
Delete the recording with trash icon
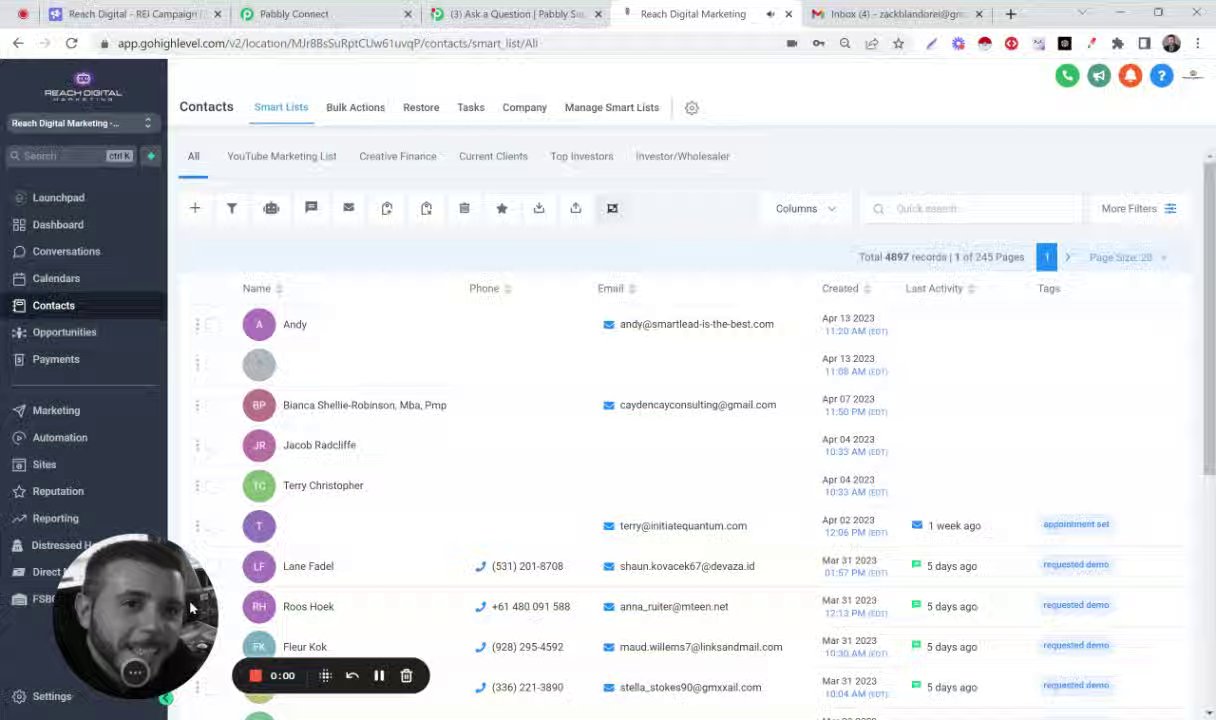[406, 676]
